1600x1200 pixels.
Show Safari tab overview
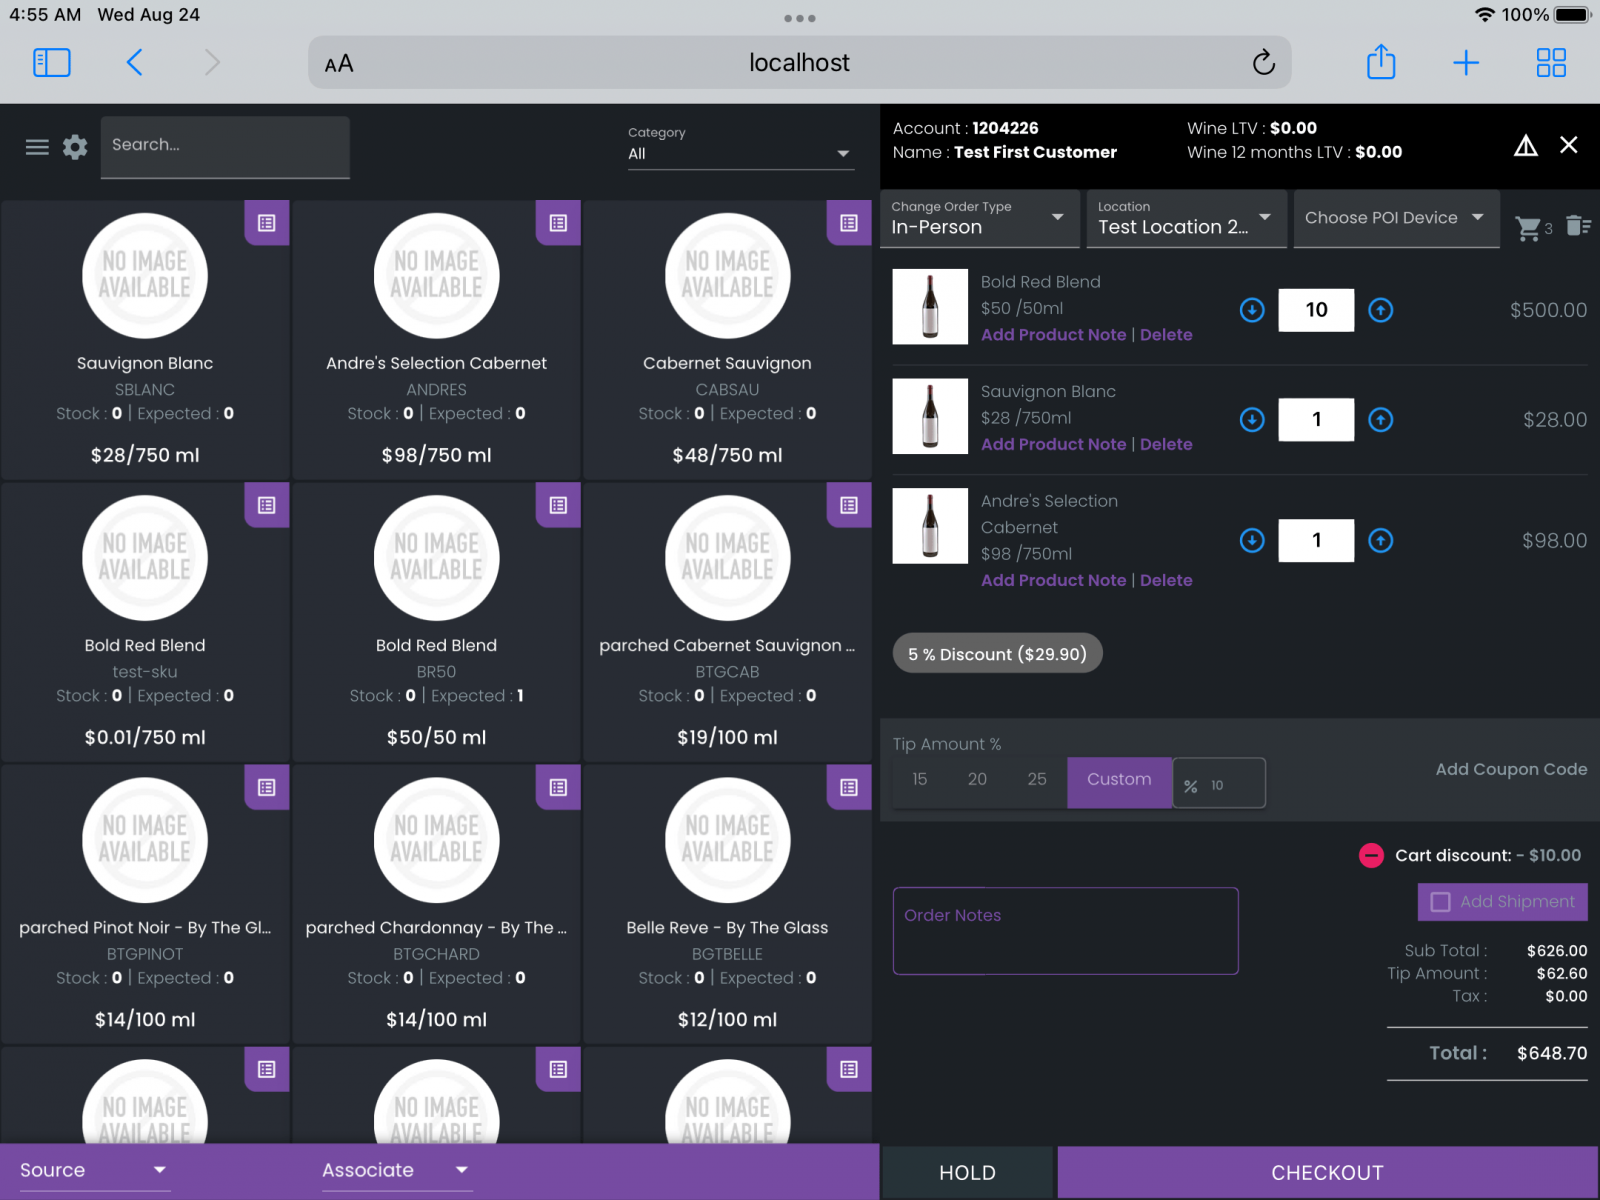pyautogui.click(x=1551, y=63)
